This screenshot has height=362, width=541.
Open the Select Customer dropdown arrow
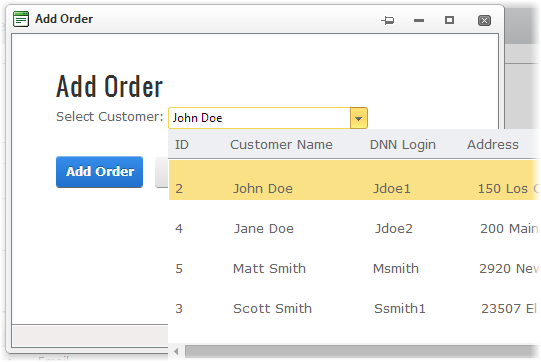358,118
